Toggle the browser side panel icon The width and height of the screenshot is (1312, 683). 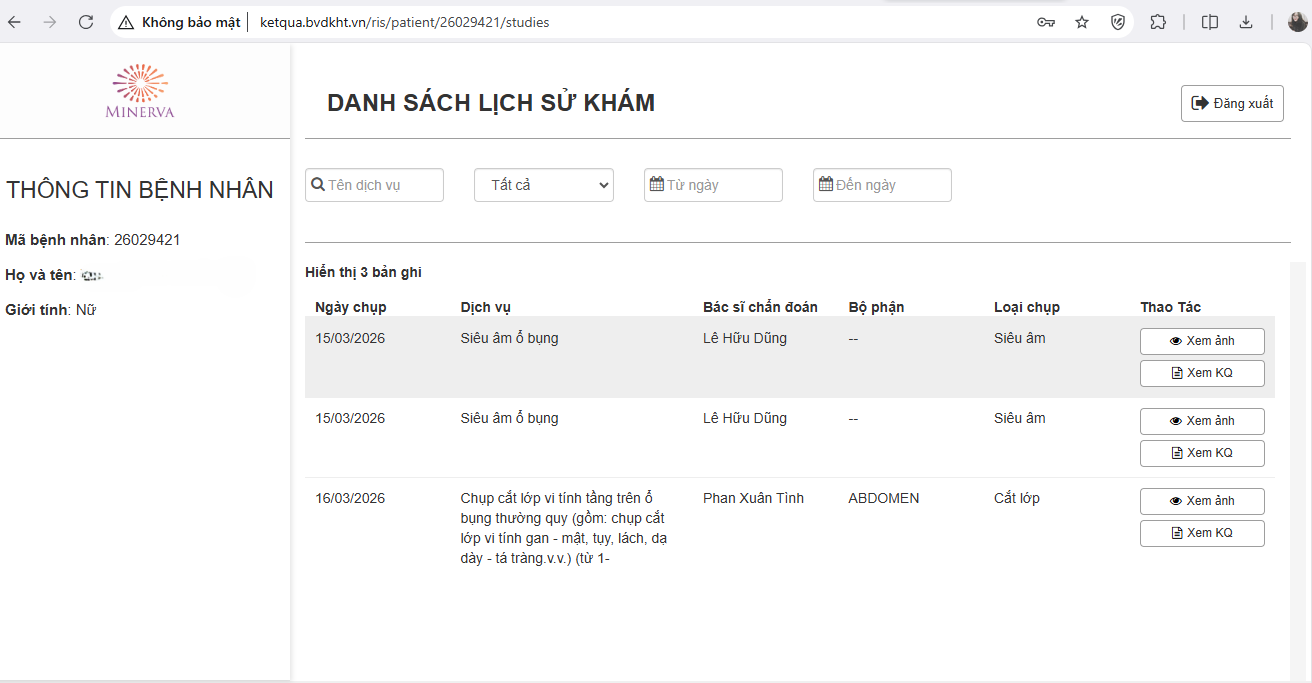tap(1210, 22)
